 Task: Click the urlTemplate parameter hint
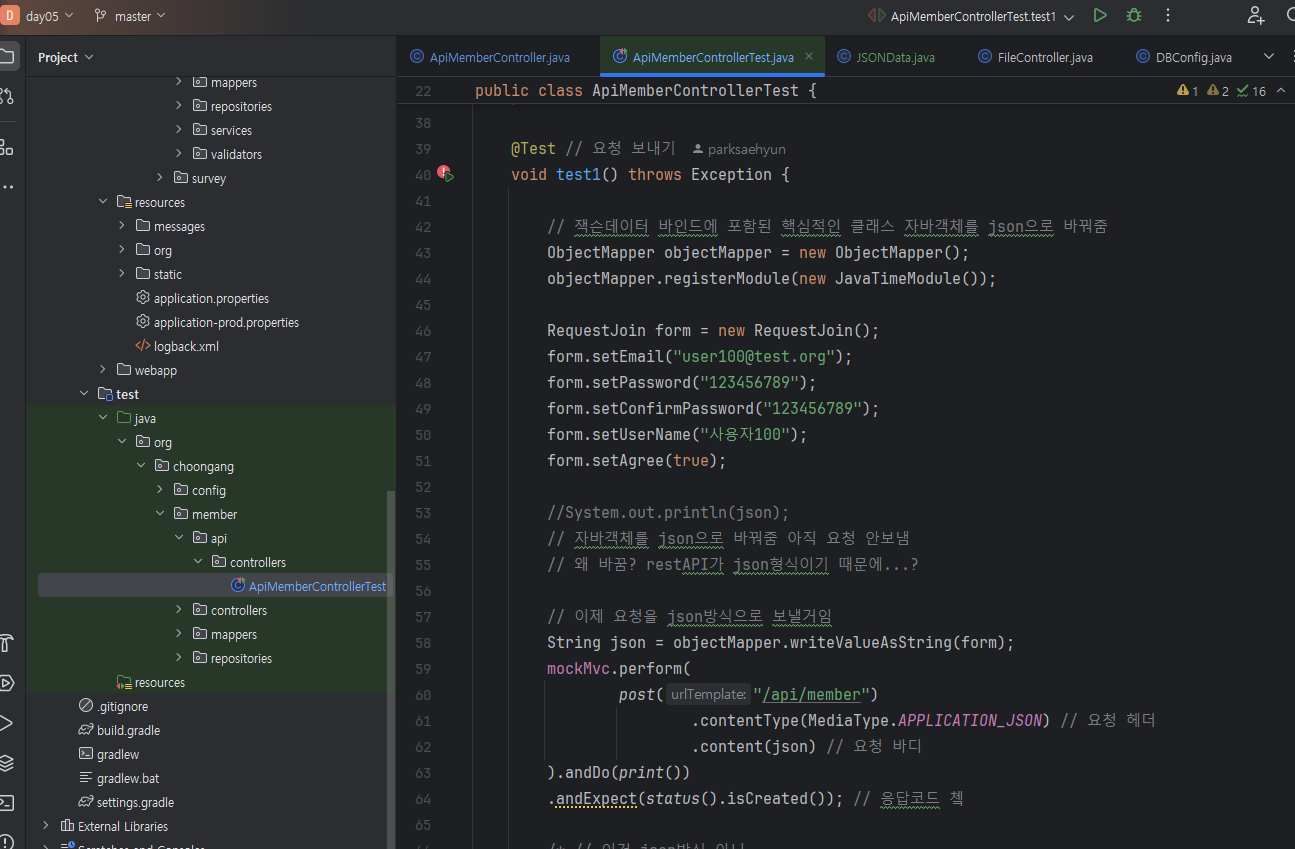click(x=708, y=694)
